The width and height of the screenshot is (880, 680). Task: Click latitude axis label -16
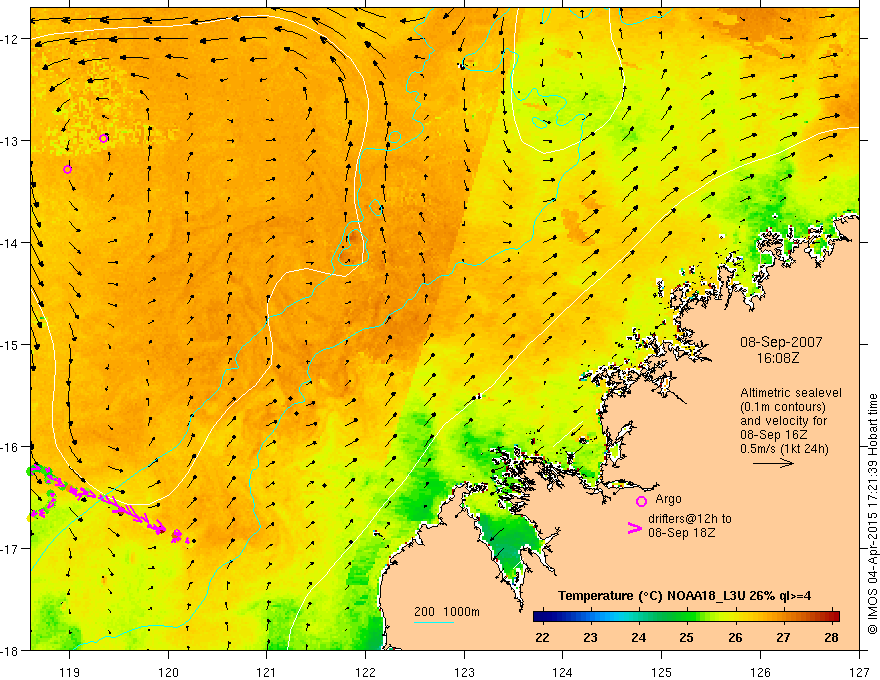(x=10, y=447)
